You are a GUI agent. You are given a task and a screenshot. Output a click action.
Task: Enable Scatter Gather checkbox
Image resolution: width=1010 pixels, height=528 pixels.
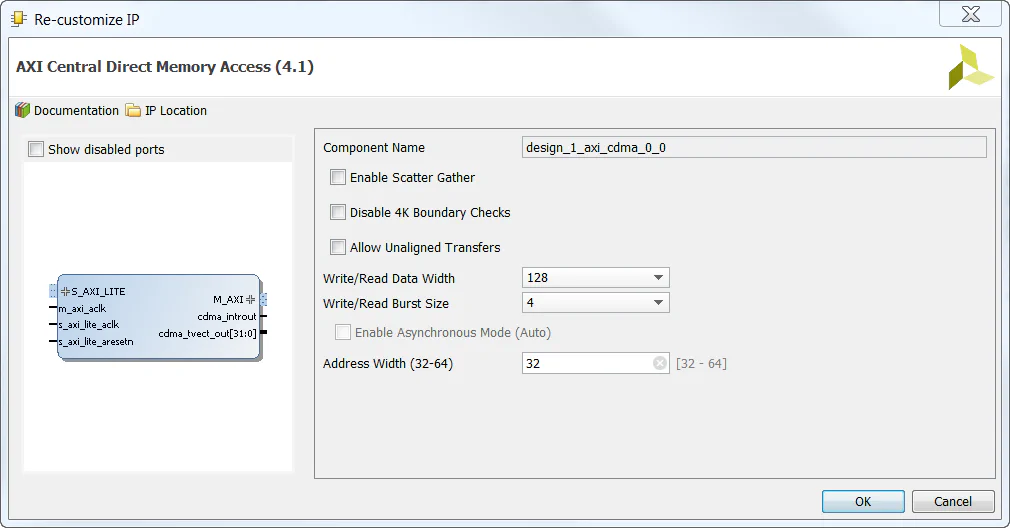338,177
